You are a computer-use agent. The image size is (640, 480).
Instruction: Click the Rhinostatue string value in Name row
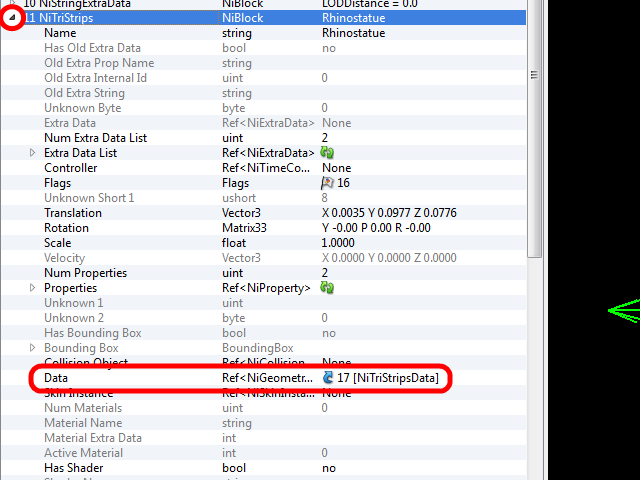click(353, 33)
